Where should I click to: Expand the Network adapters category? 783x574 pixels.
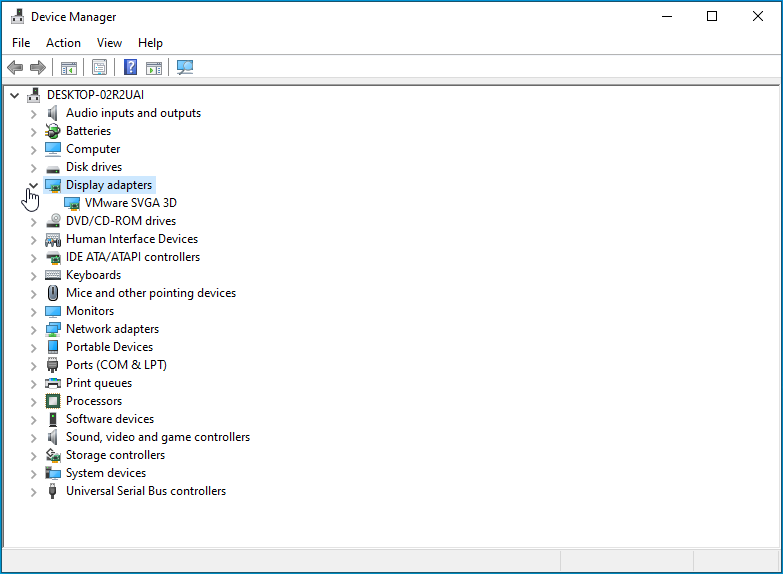tap(33, 329)
